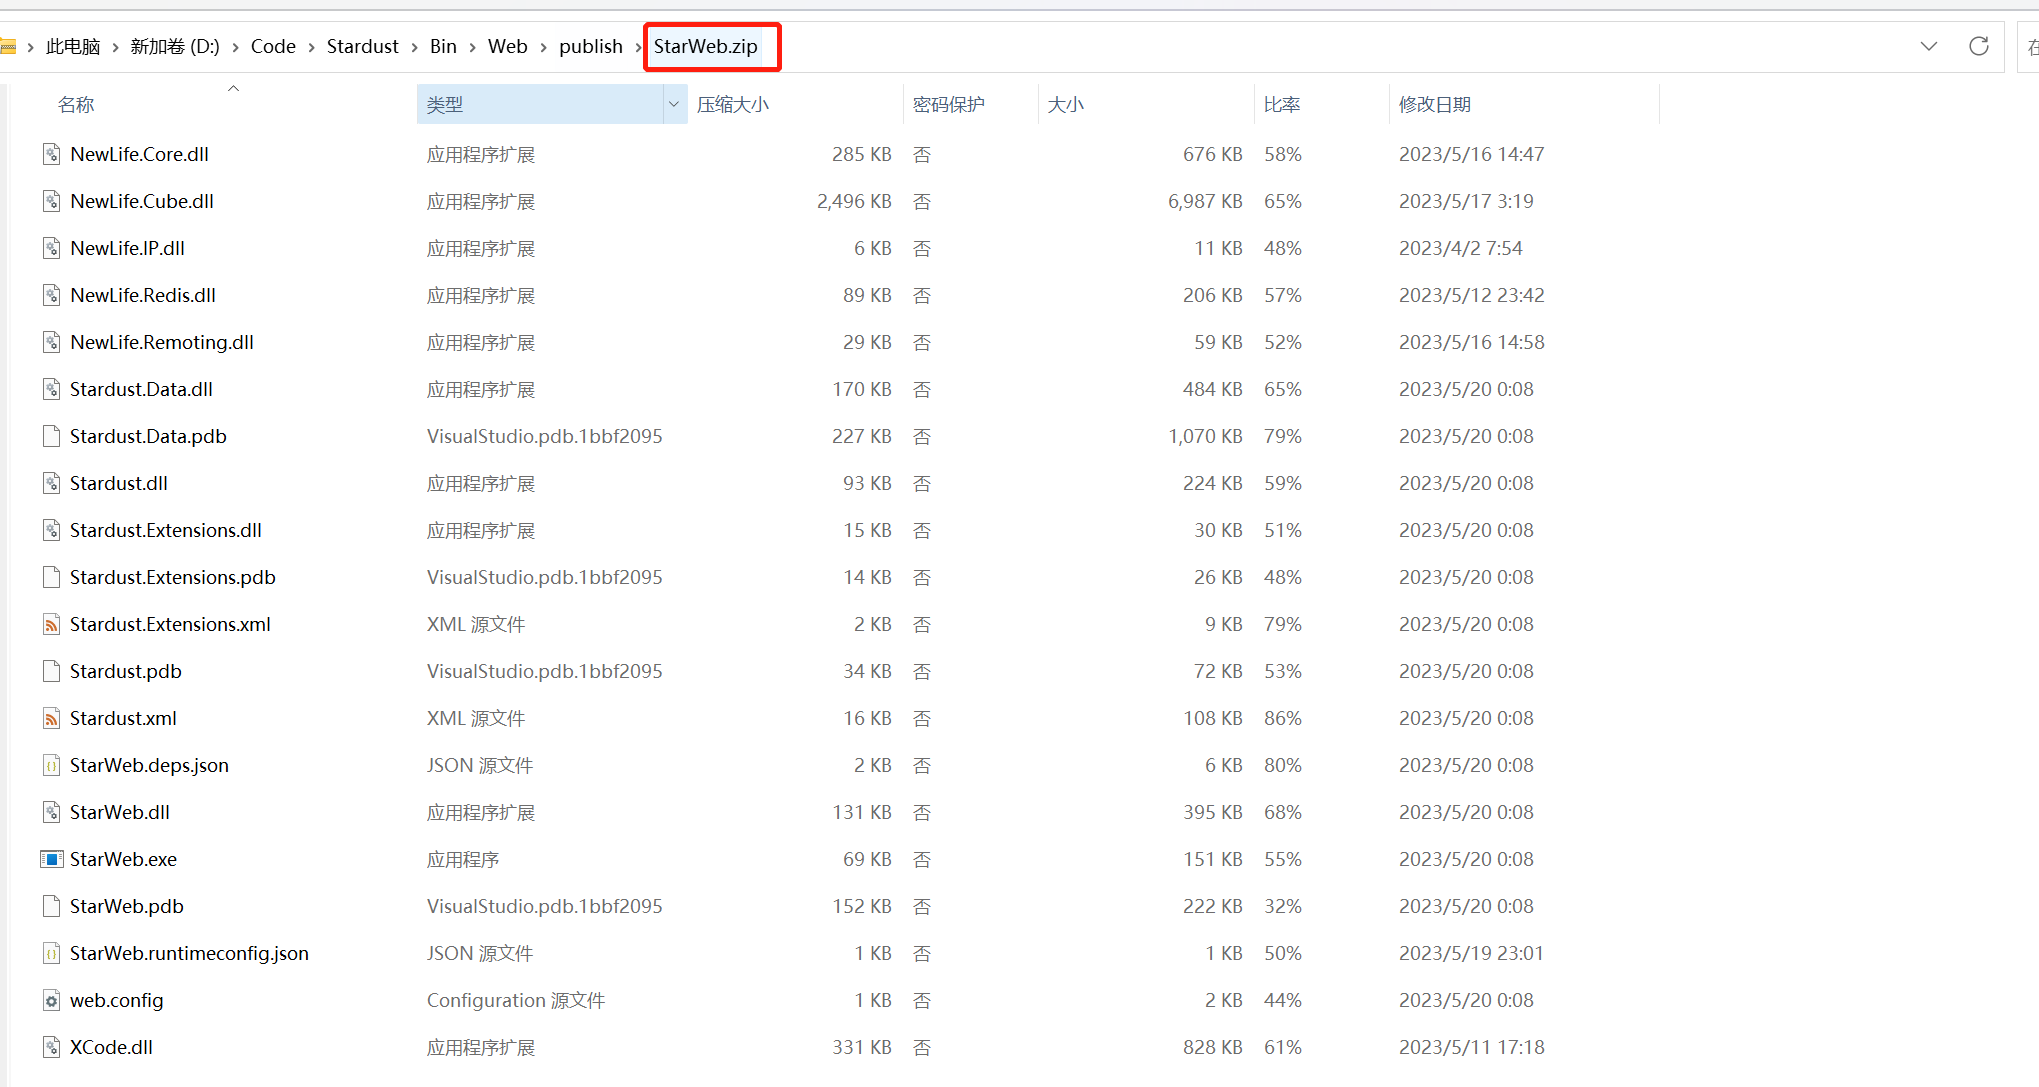
Task: Sort files by 大小 column header
Action: click(x=1066, y=104)
